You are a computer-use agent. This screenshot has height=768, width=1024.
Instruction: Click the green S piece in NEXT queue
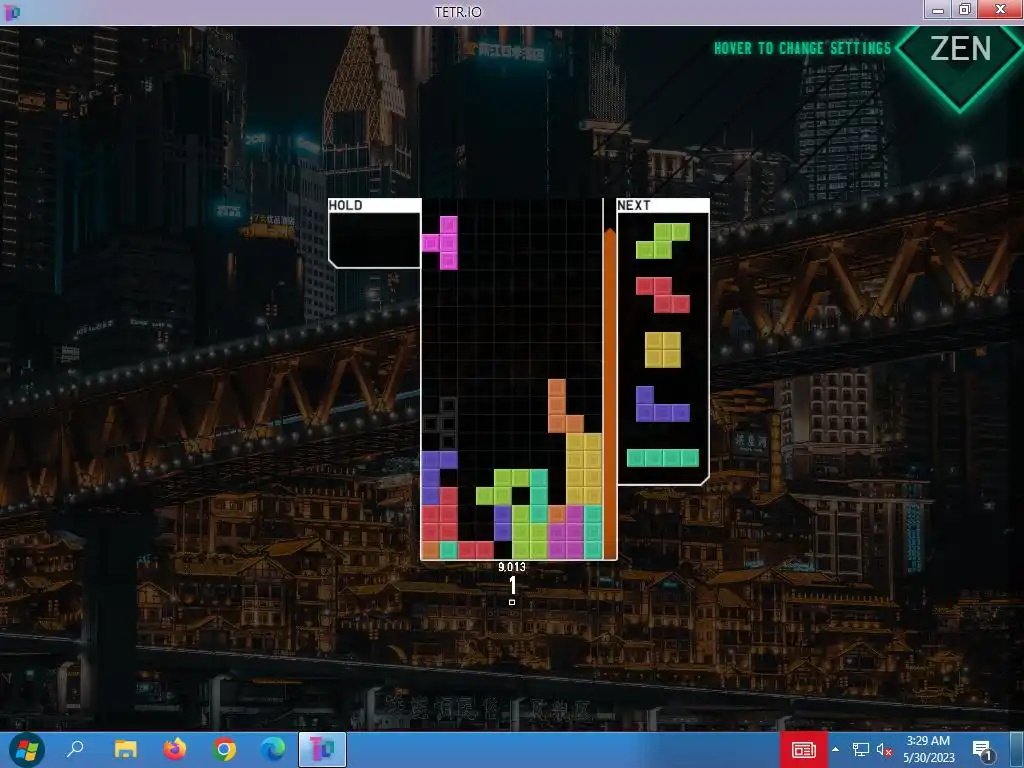(x=663, y=241)
